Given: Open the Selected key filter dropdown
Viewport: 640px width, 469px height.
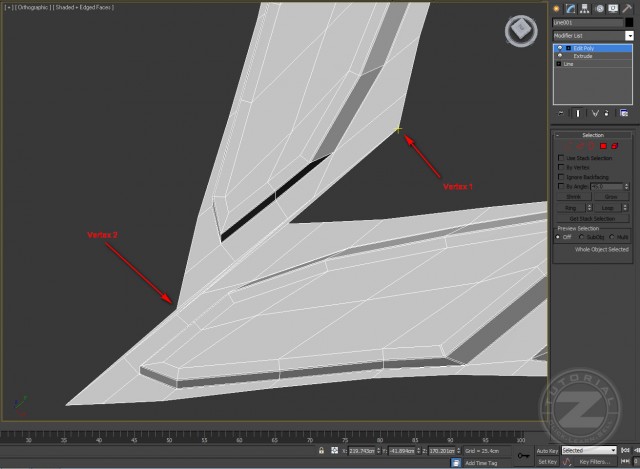Looking at the screenshot, I should (x=590, y=451).
